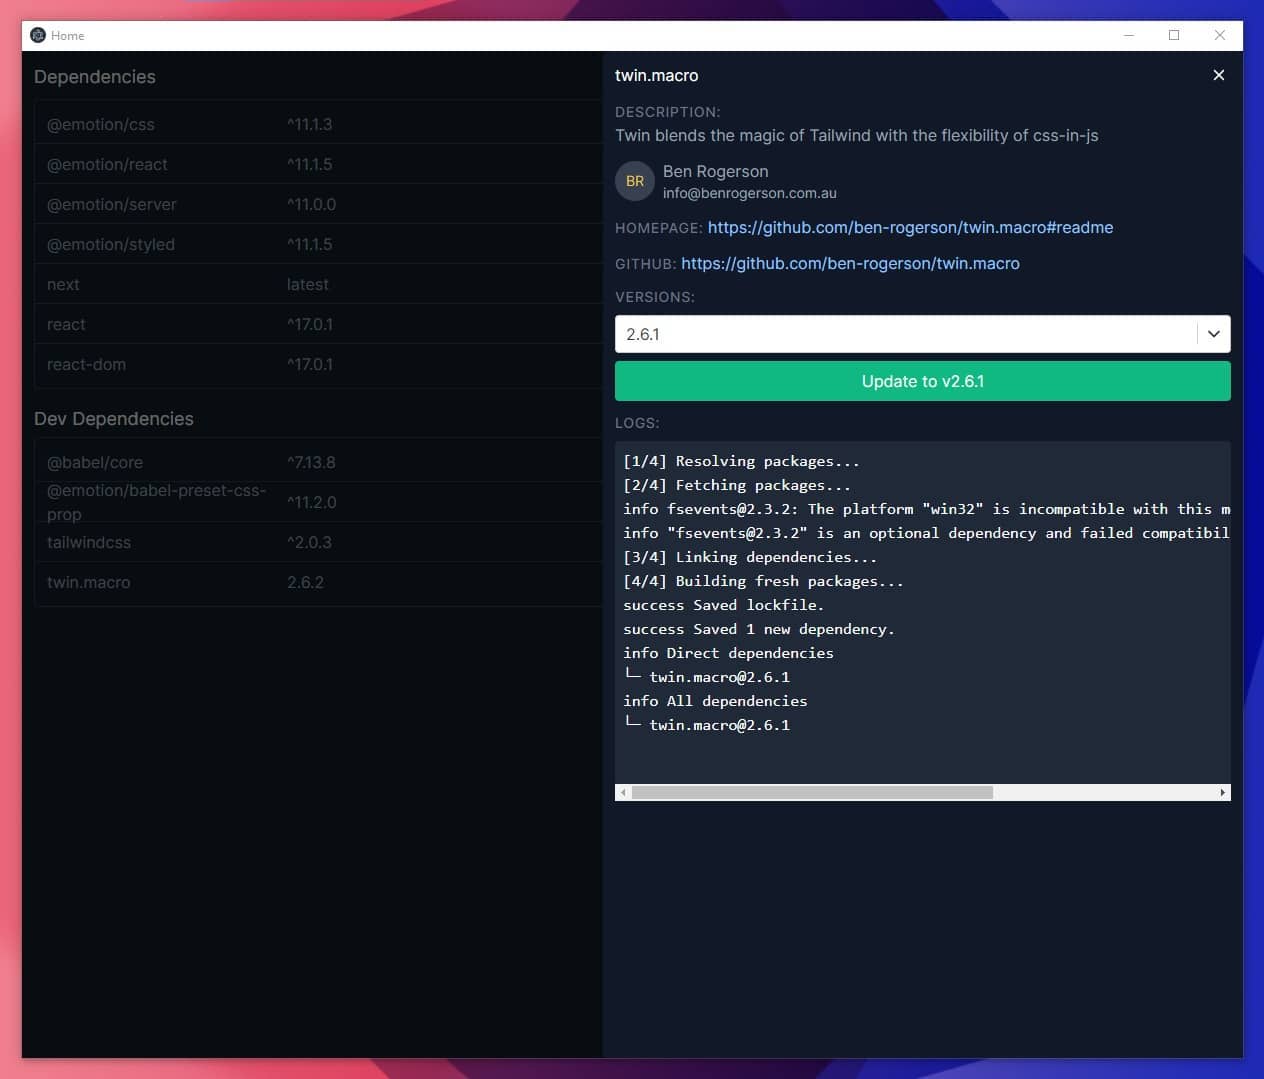The height and width of the screenshot is (1079, 1264).
Task: Click the Home window app icon
Action: click(38, 35)
